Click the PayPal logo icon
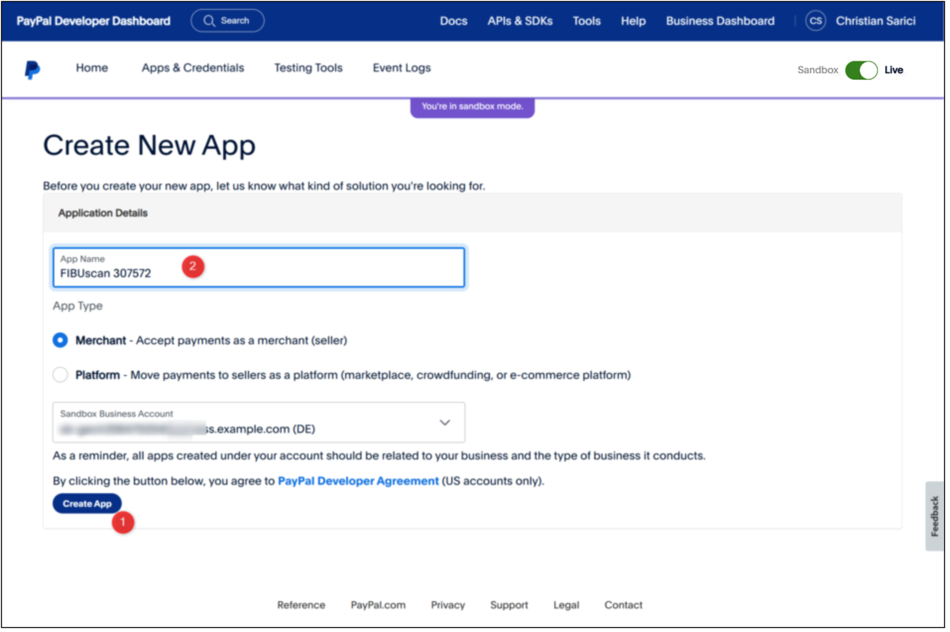The height and width of the screenshot is (632, 950). click(33, 70)
